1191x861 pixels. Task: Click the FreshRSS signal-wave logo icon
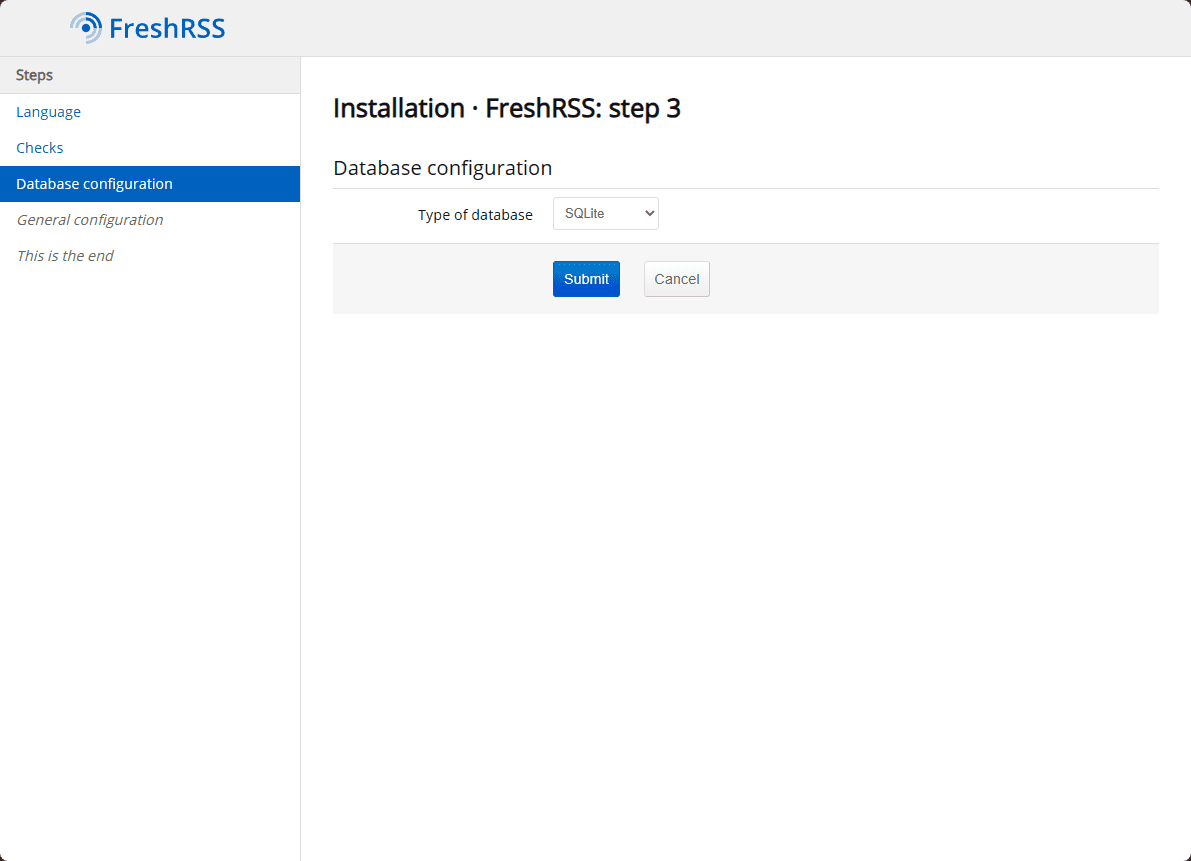tap(87, 28)
